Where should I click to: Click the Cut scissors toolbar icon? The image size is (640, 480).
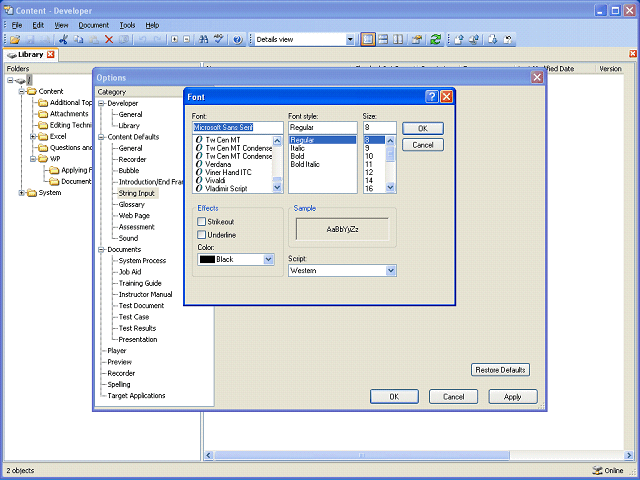63,40
